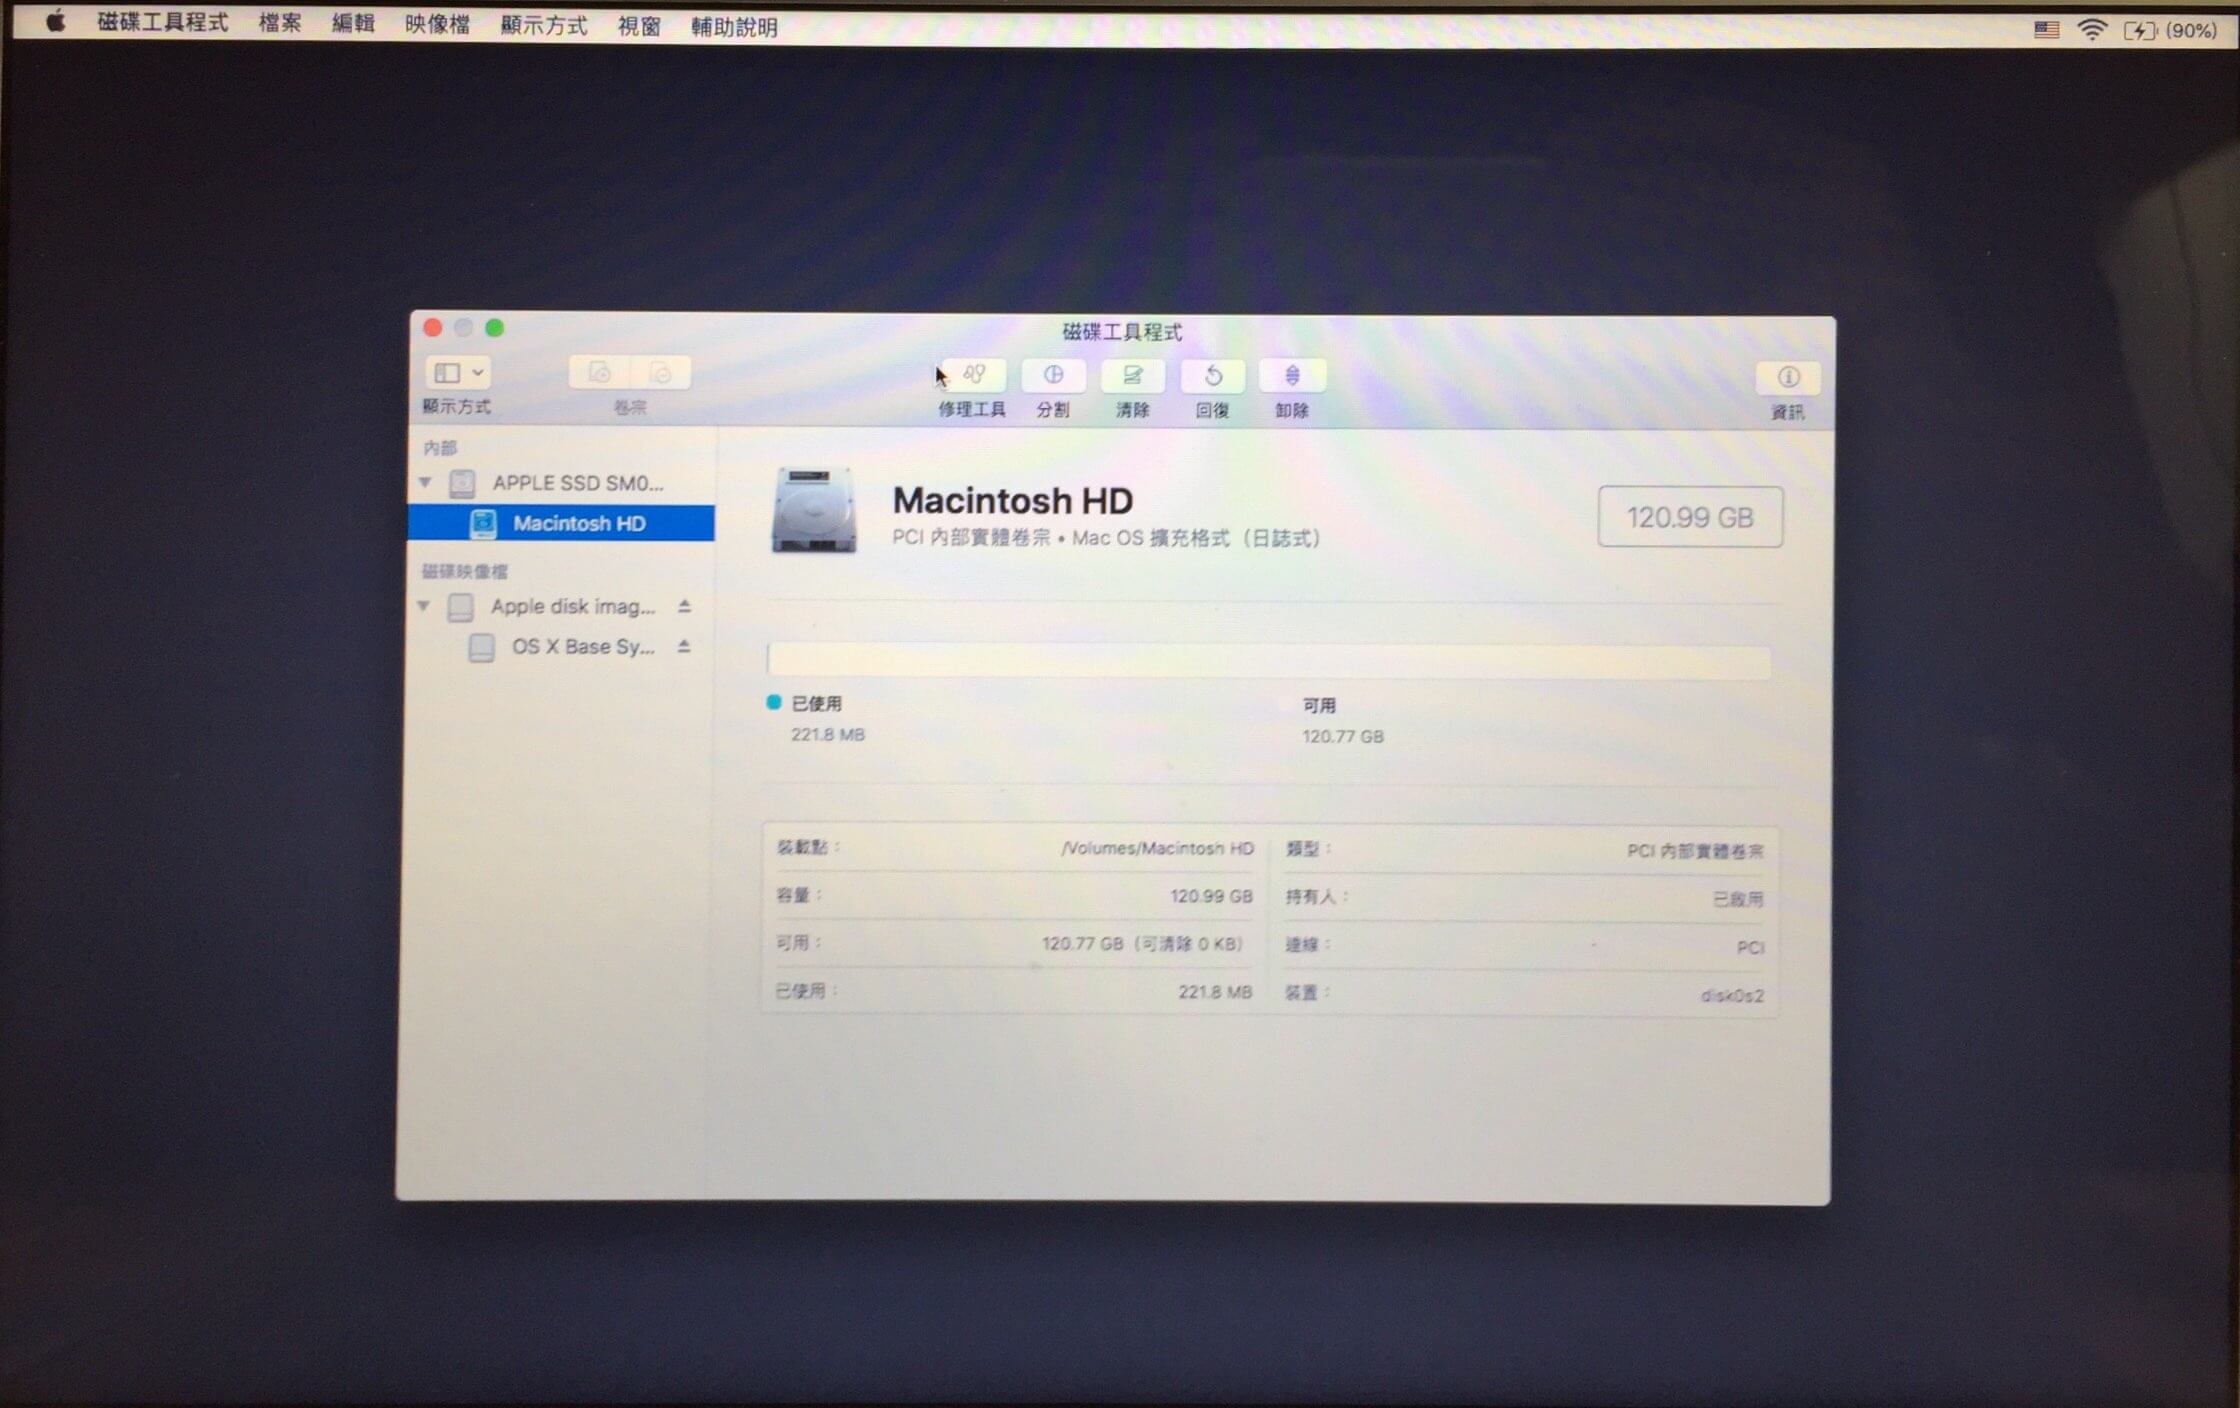Open the 輔助說明 (Help) menu
Image resolution: width=2240 pixels, height=1408 pixels.
point(735,28)
